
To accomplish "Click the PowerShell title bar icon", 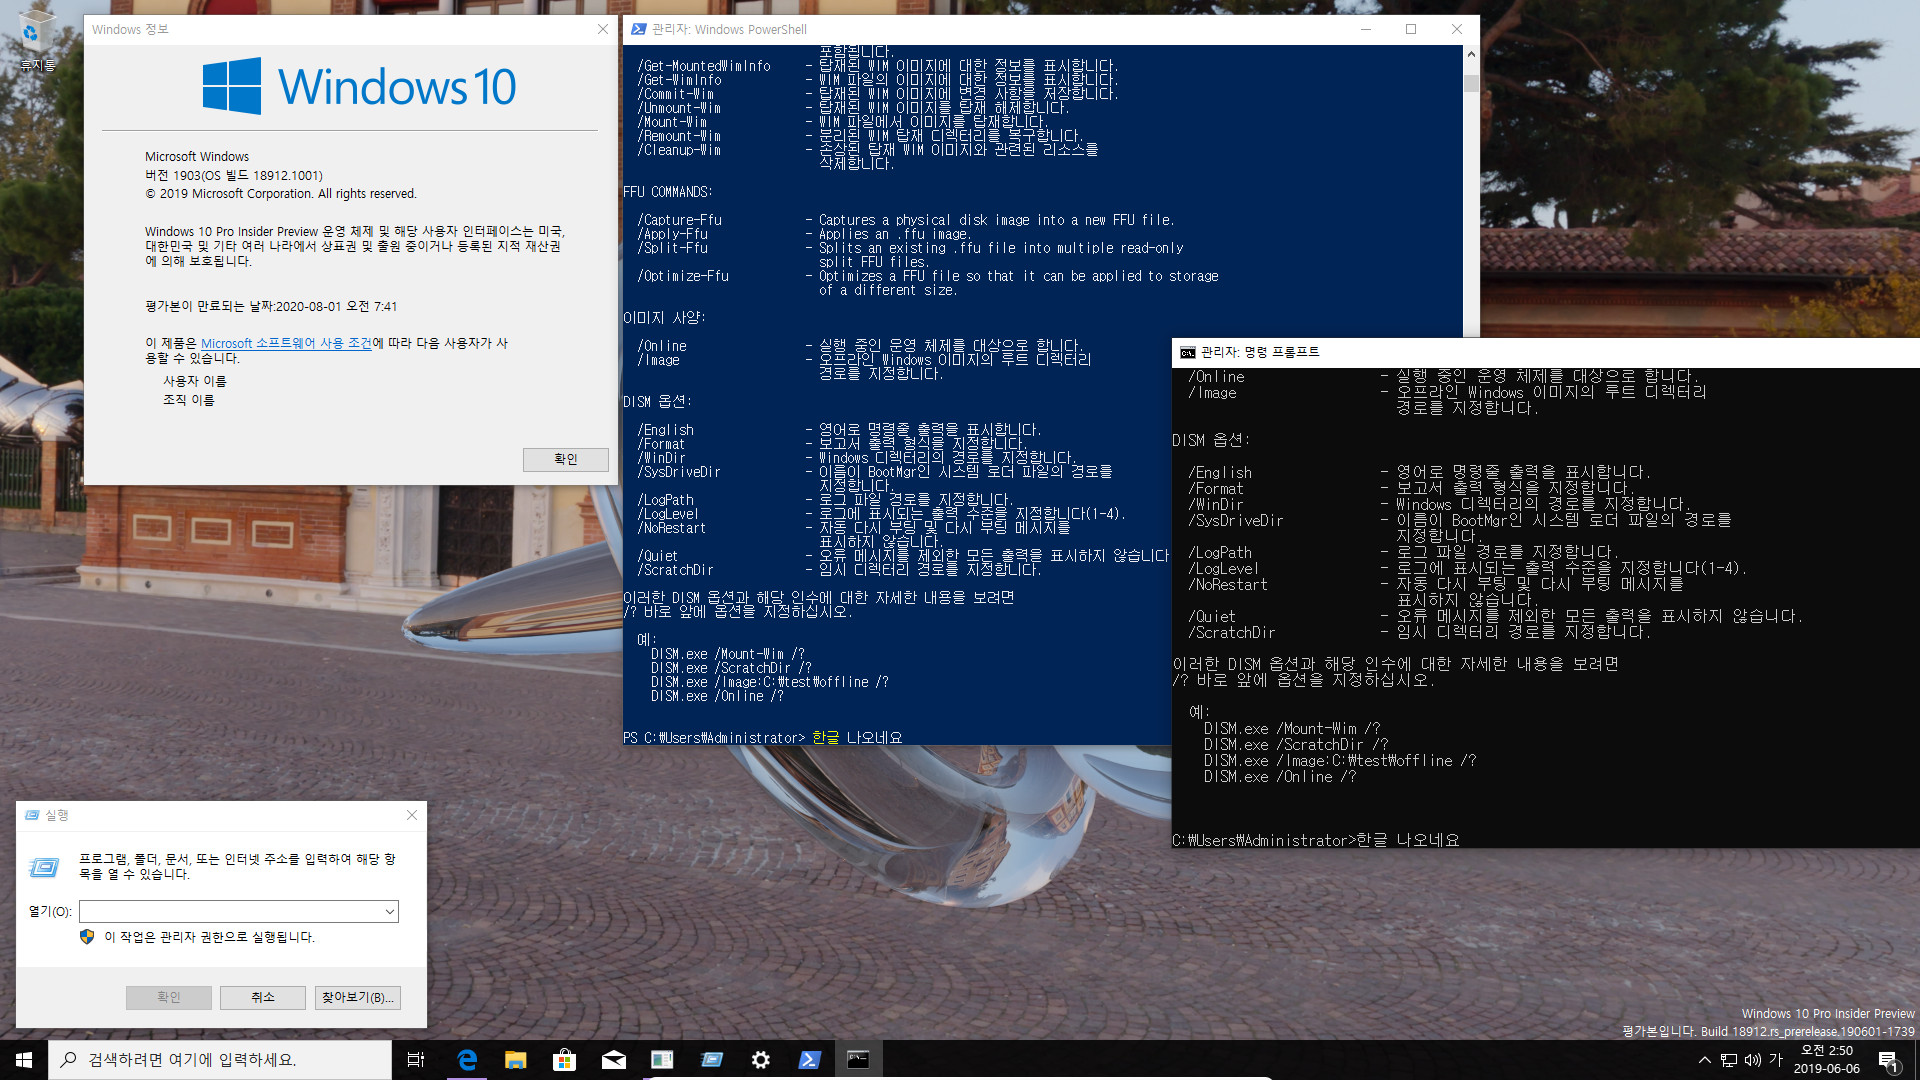I will (x=638, y=29).
